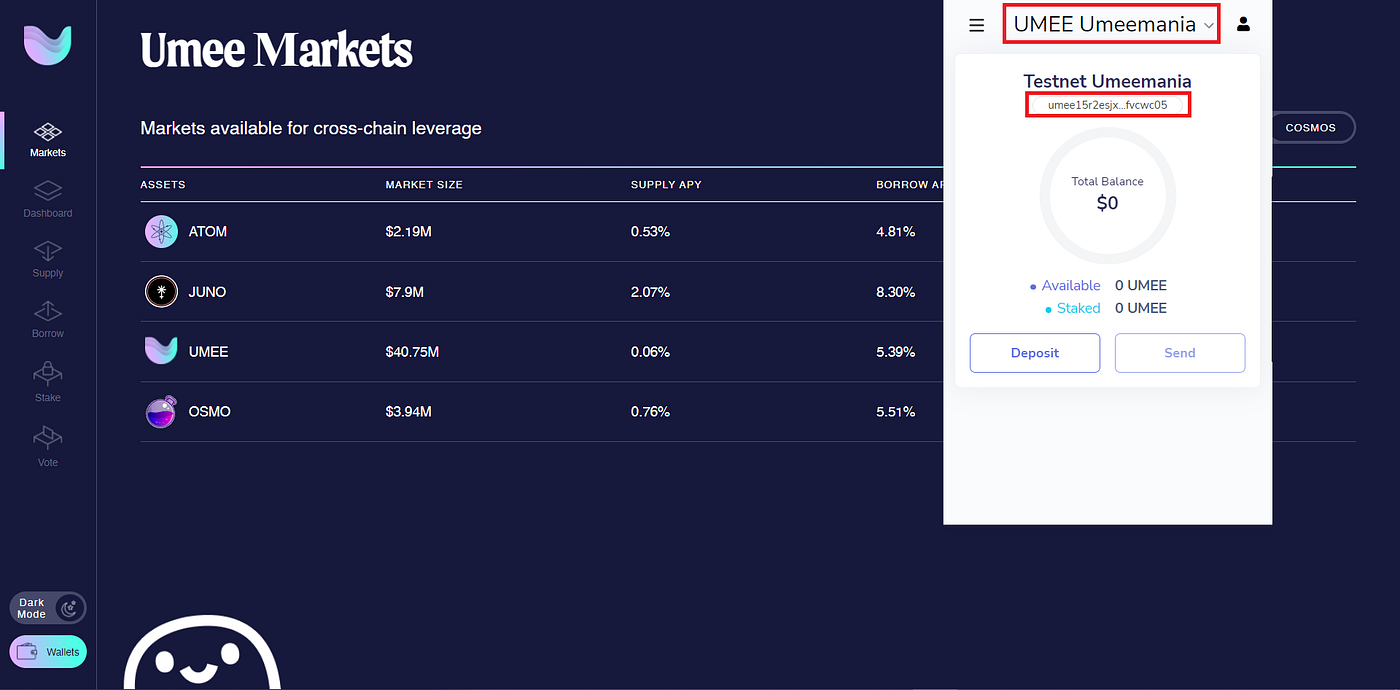
Task: Expand the UMEE Umeemania chain dropdown
Action: click(1112, 24)
